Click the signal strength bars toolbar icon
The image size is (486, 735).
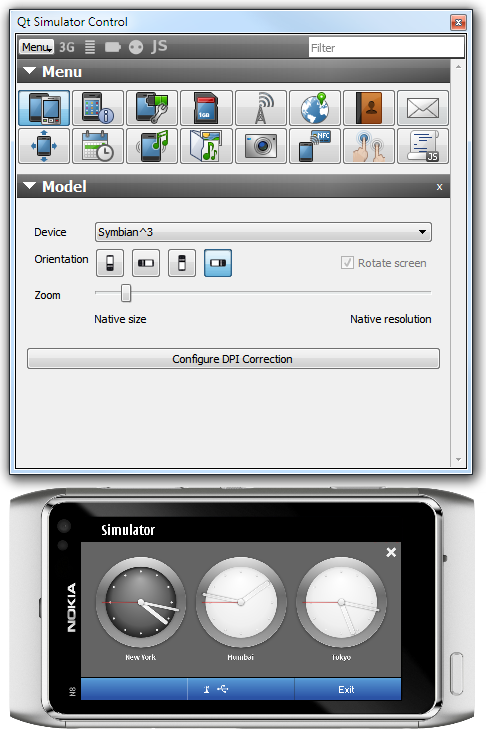point(90,47)
